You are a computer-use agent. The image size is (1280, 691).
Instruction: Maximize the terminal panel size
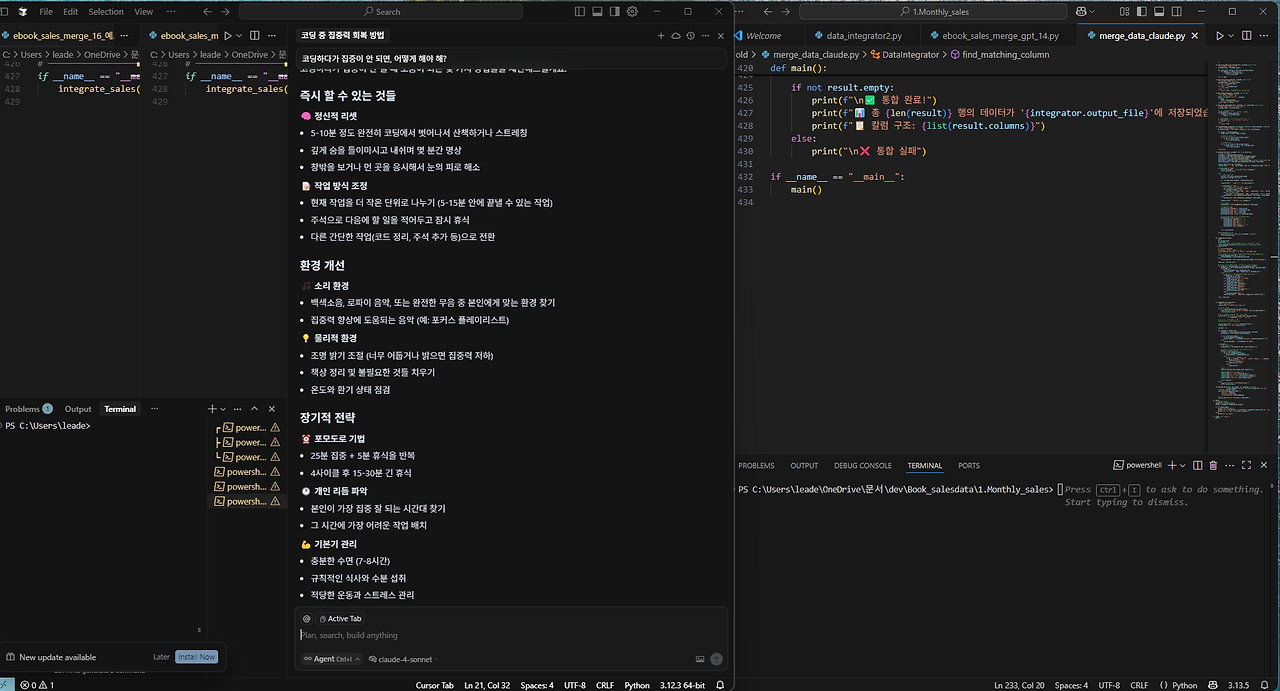(x=1246, y=465)
